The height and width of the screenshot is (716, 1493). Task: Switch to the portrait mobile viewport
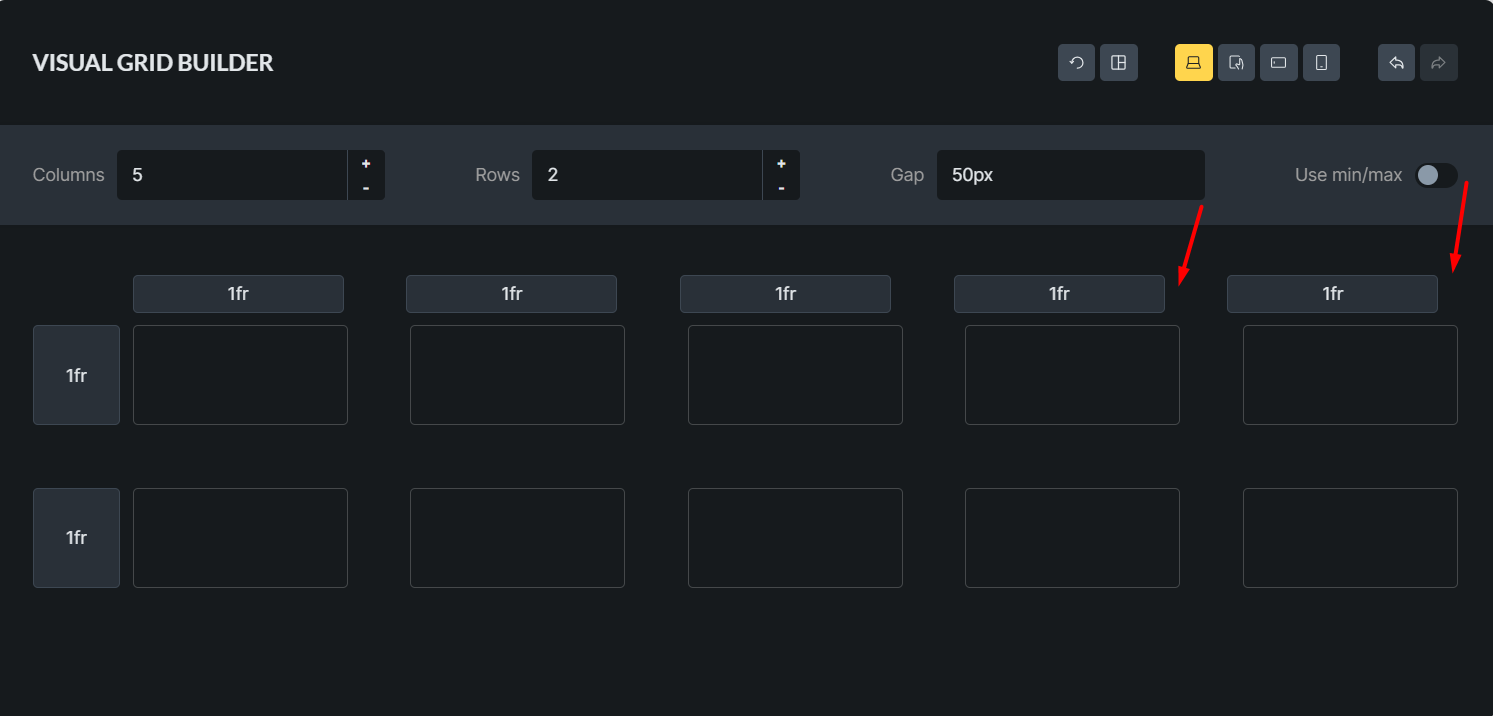1321,63
